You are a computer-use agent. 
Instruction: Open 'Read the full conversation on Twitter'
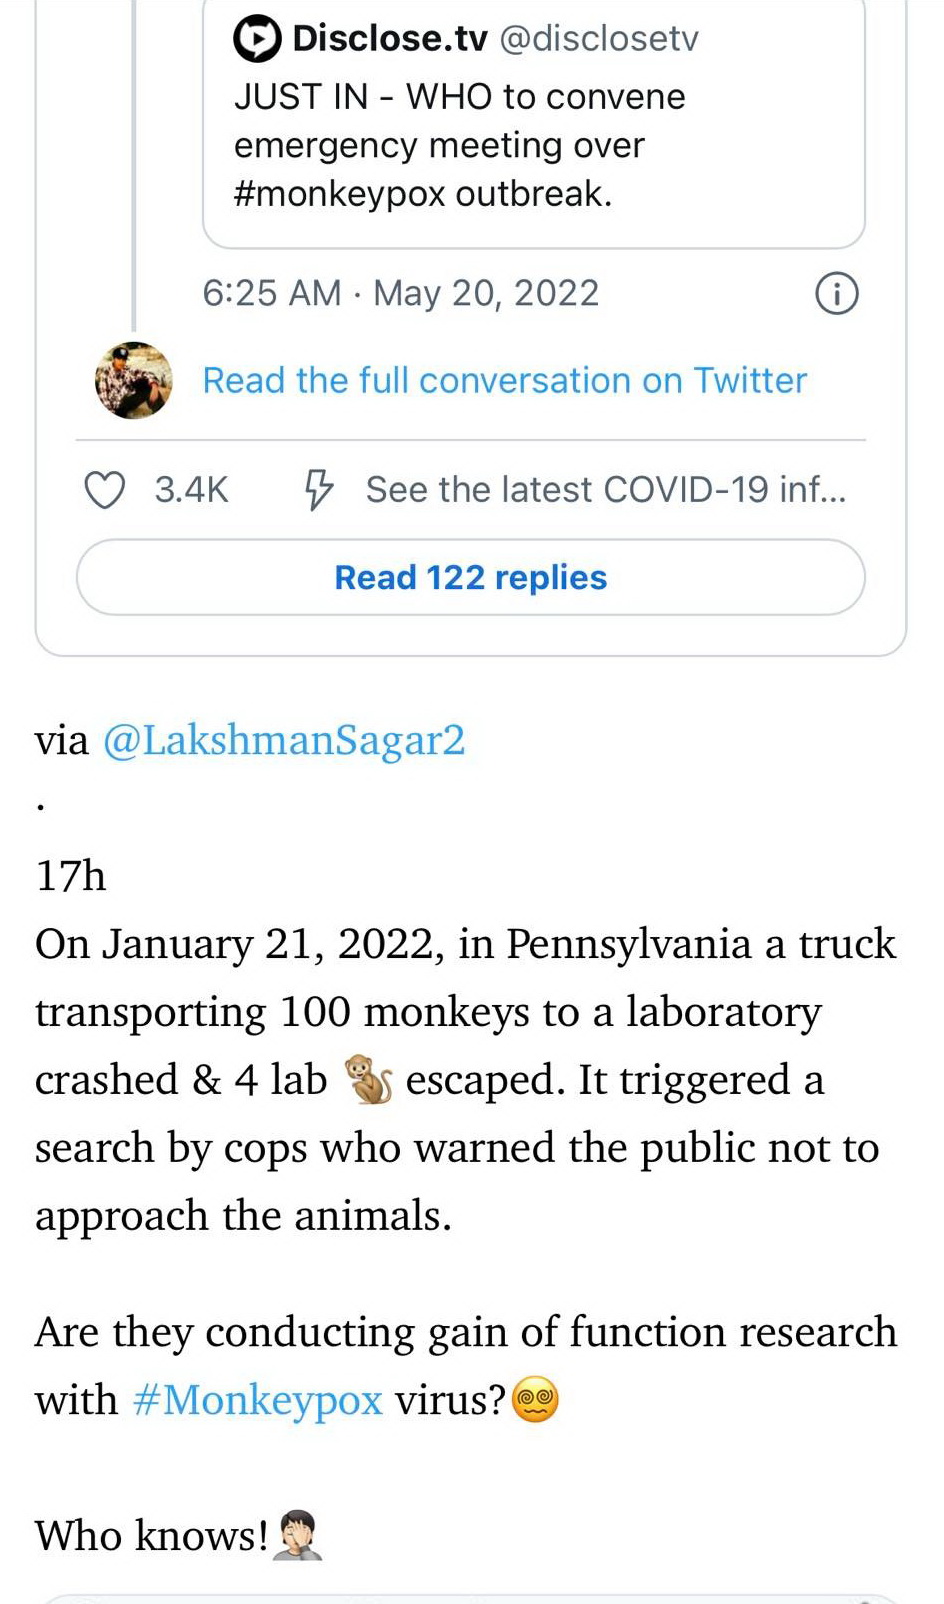[x=504, y=381]
